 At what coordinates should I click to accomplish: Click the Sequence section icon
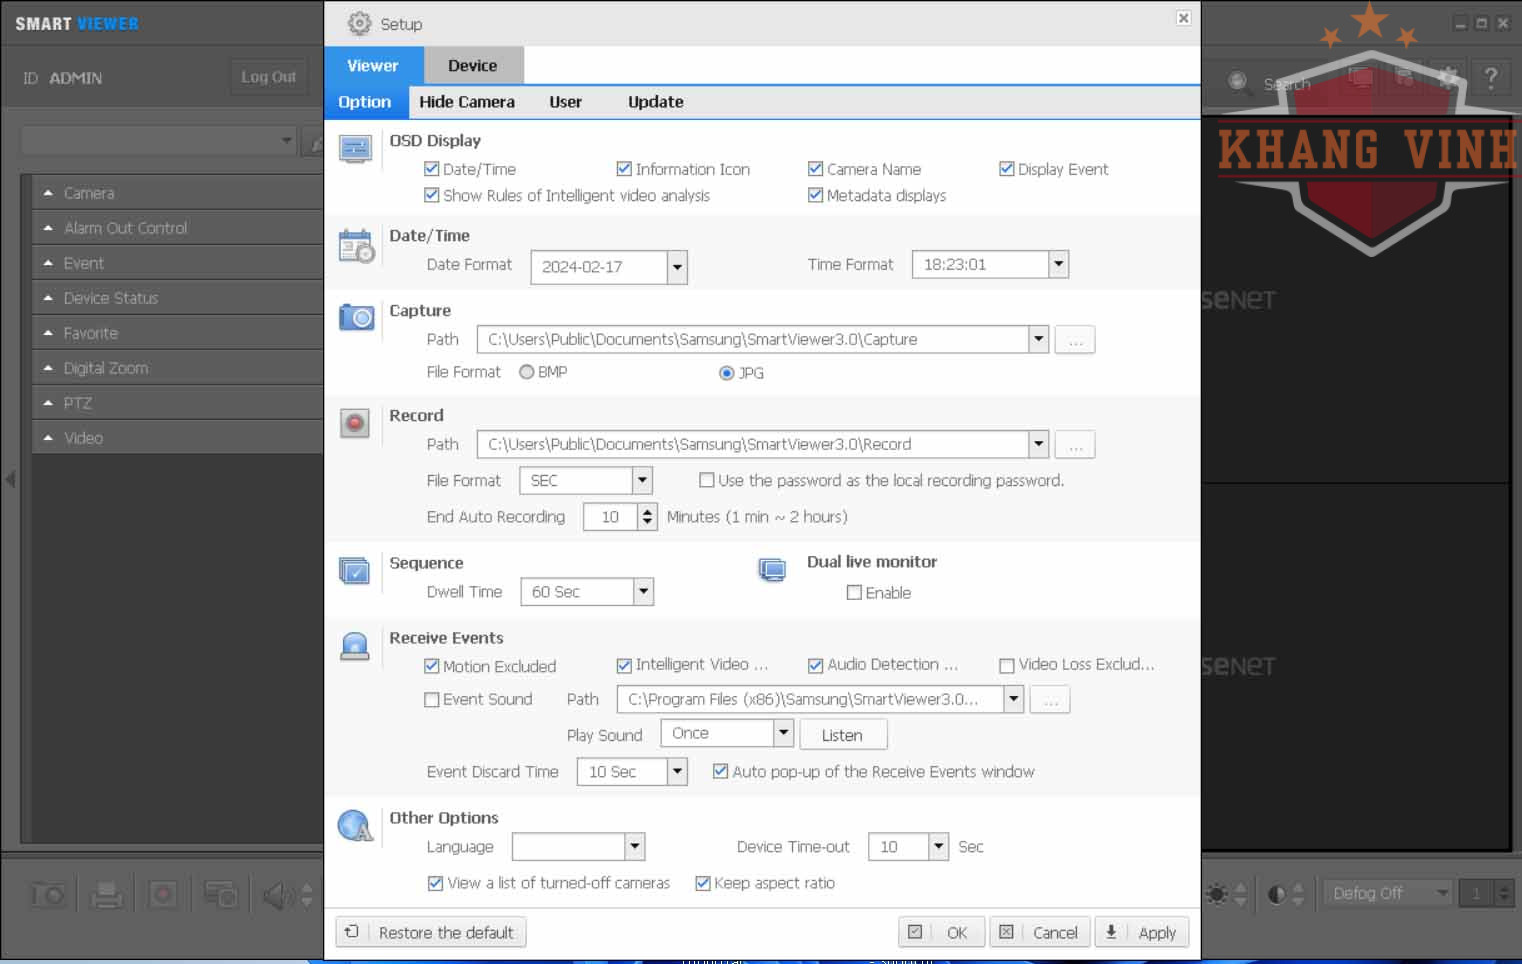(x=355, y=570)
